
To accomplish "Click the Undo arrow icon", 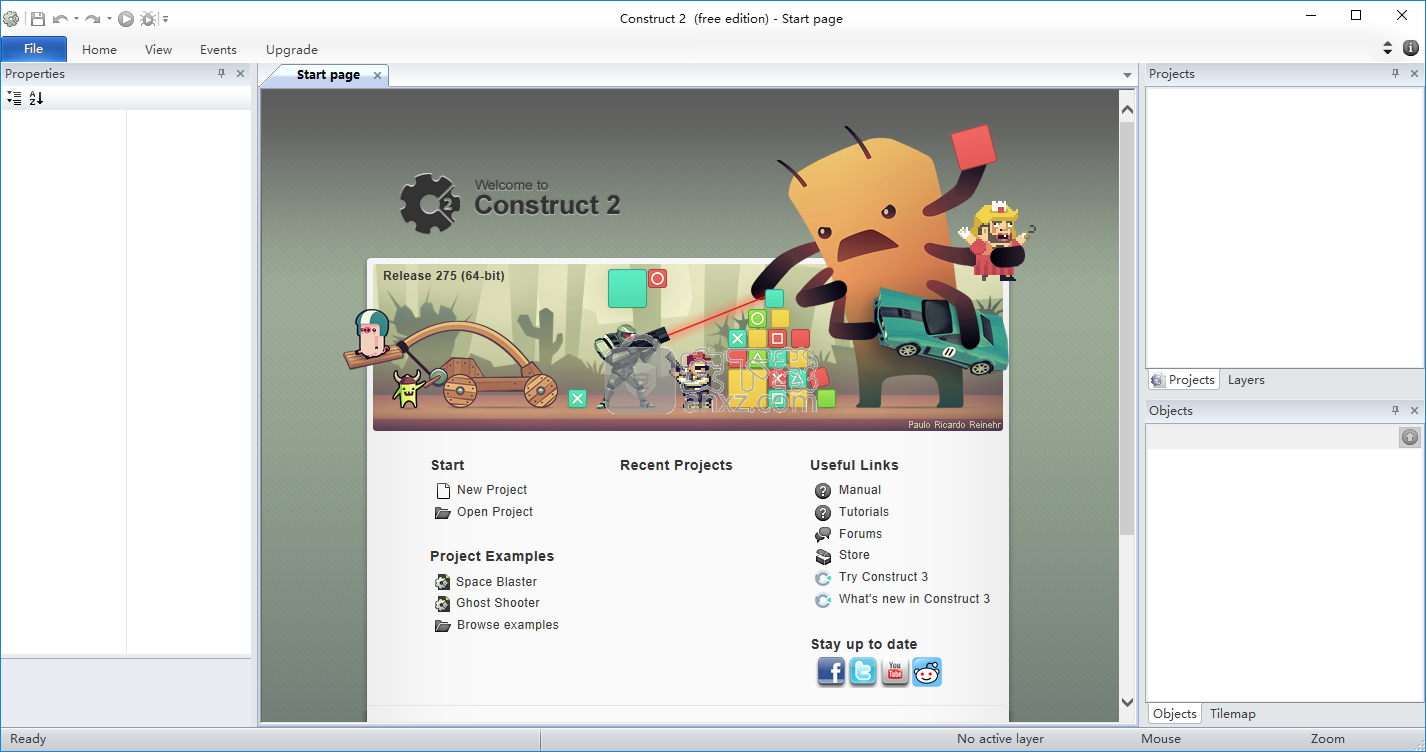I will (x=60, y=19).
